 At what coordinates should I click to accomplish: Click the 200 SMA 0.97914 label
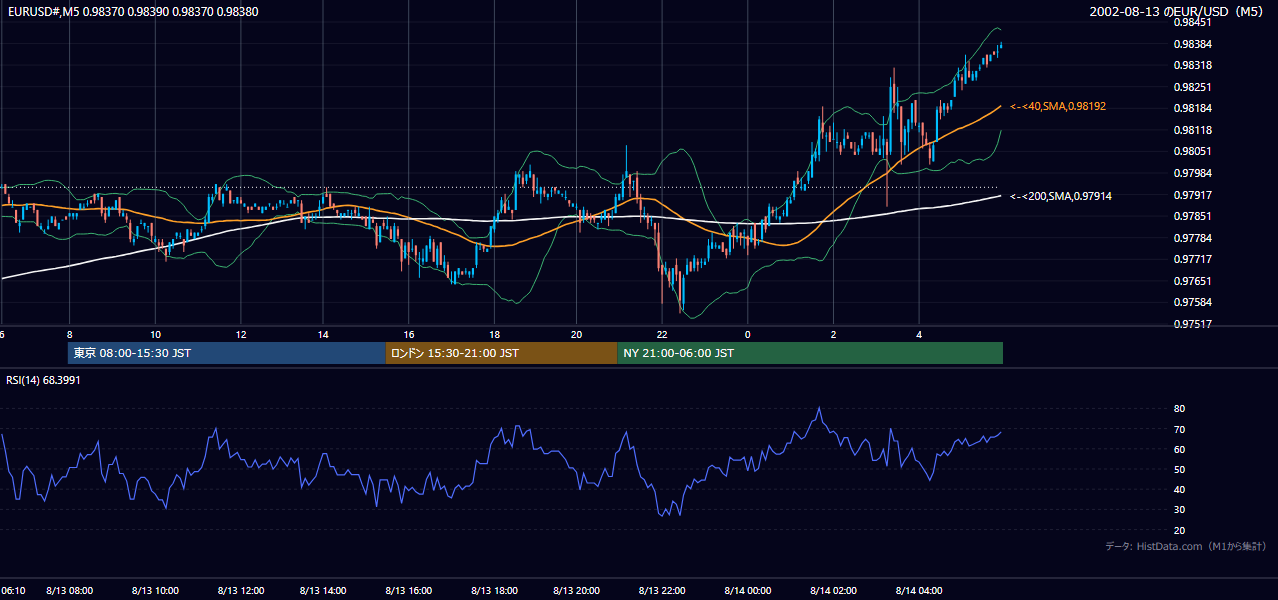coord(1061,196)
